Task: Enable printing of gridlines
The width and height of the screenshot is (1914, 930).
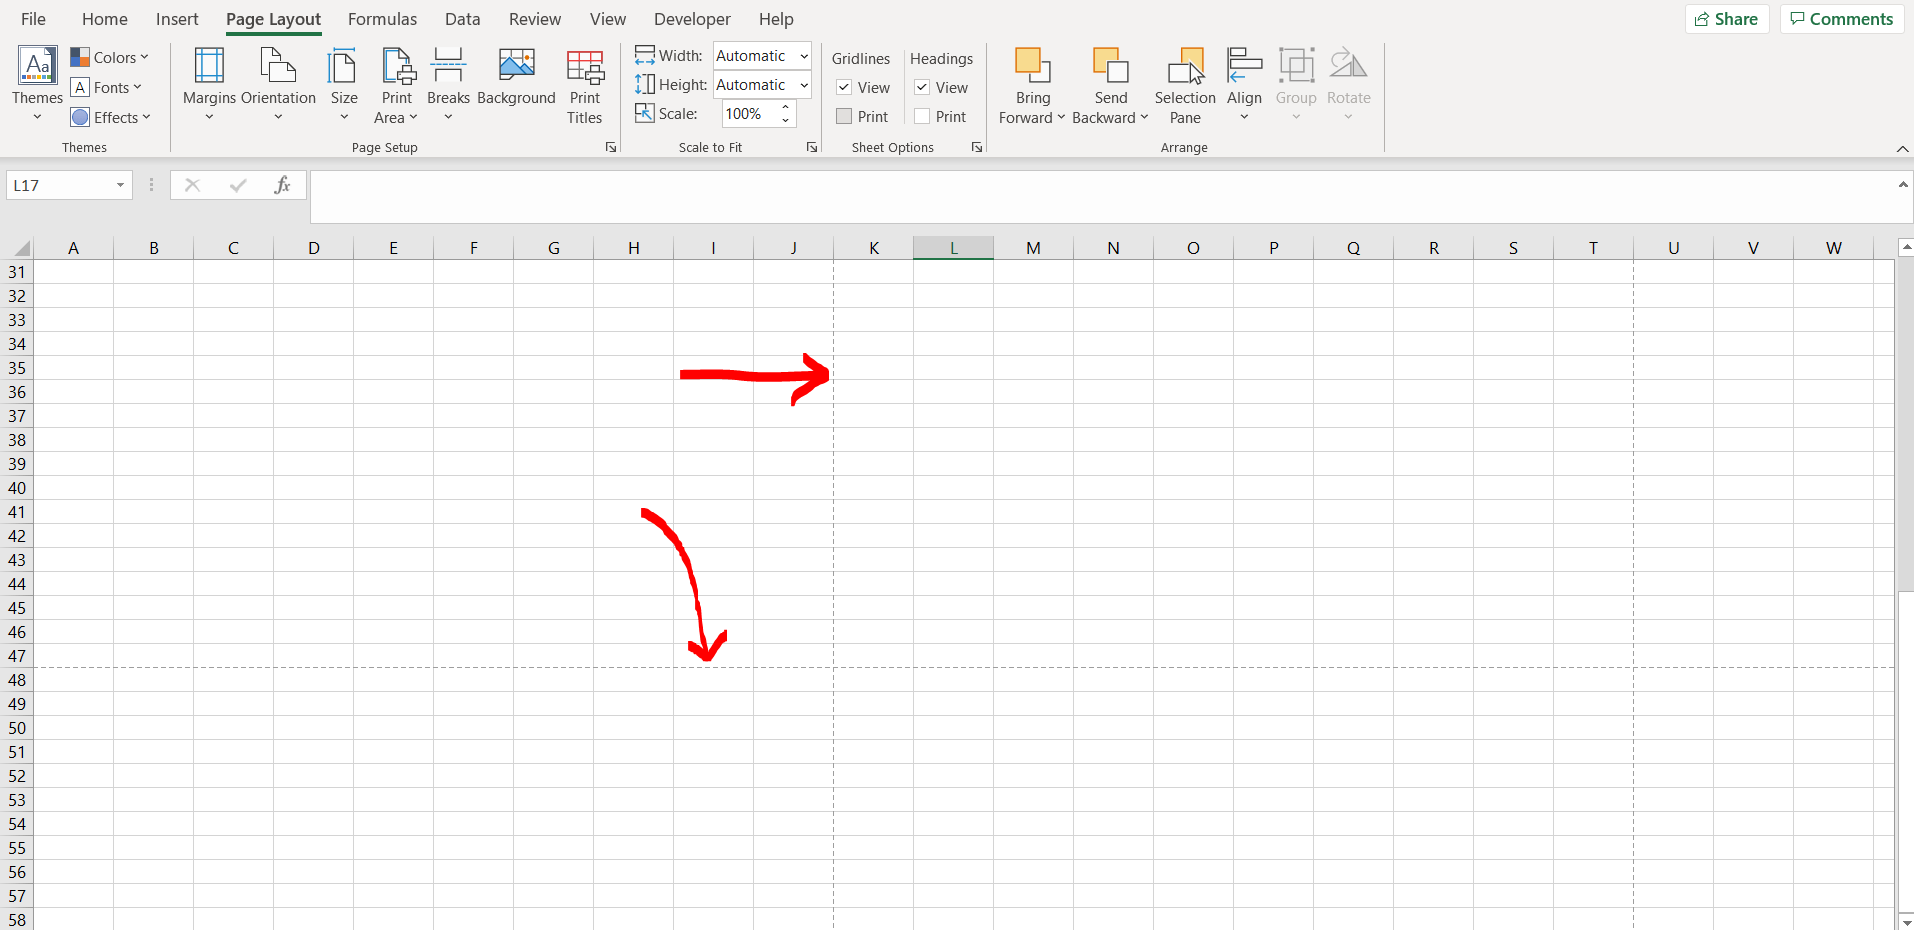Action: click(x=843, y=116)
